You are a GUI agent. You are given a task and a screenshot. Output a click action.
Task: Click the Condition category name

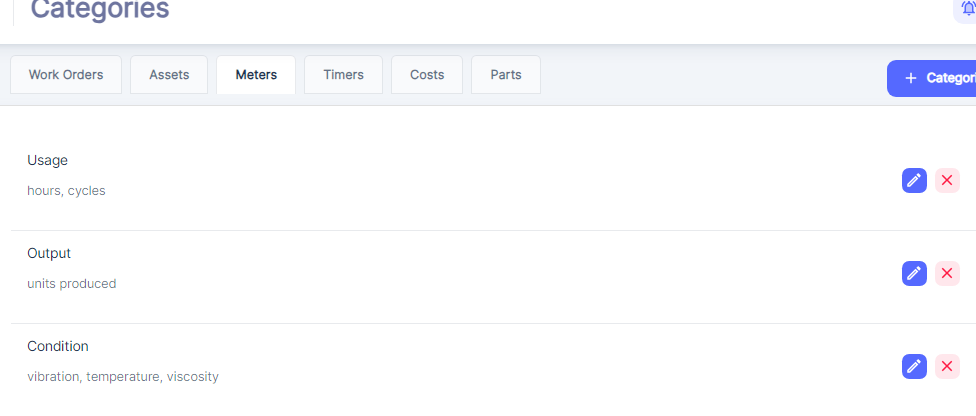tap(58, 346)
